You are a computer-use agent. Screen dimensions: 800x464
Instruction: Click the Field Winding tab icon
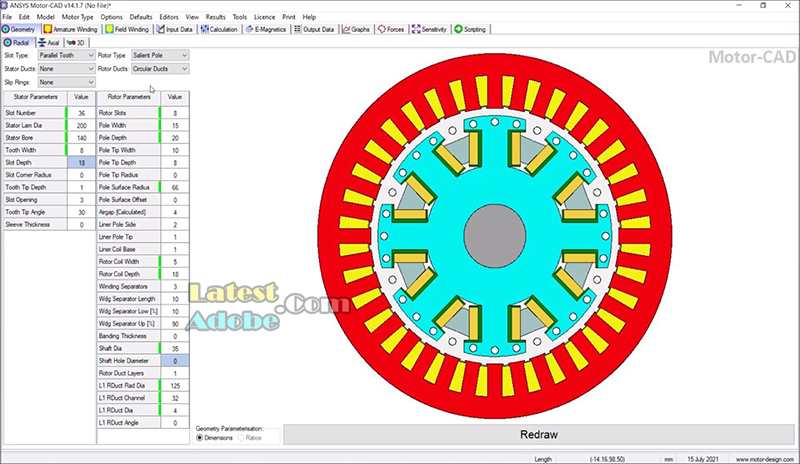[x=109, y=29]
